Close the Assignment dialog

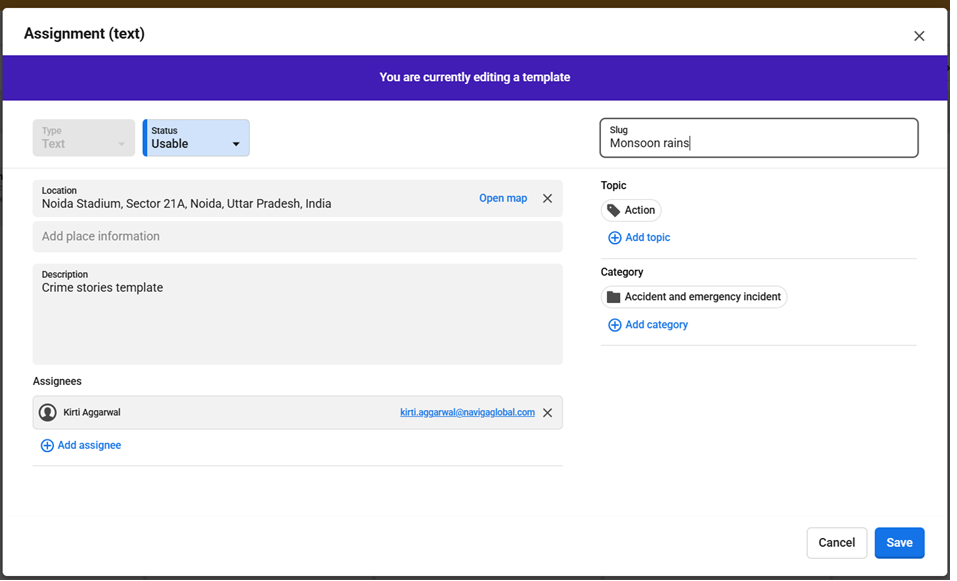919,36
